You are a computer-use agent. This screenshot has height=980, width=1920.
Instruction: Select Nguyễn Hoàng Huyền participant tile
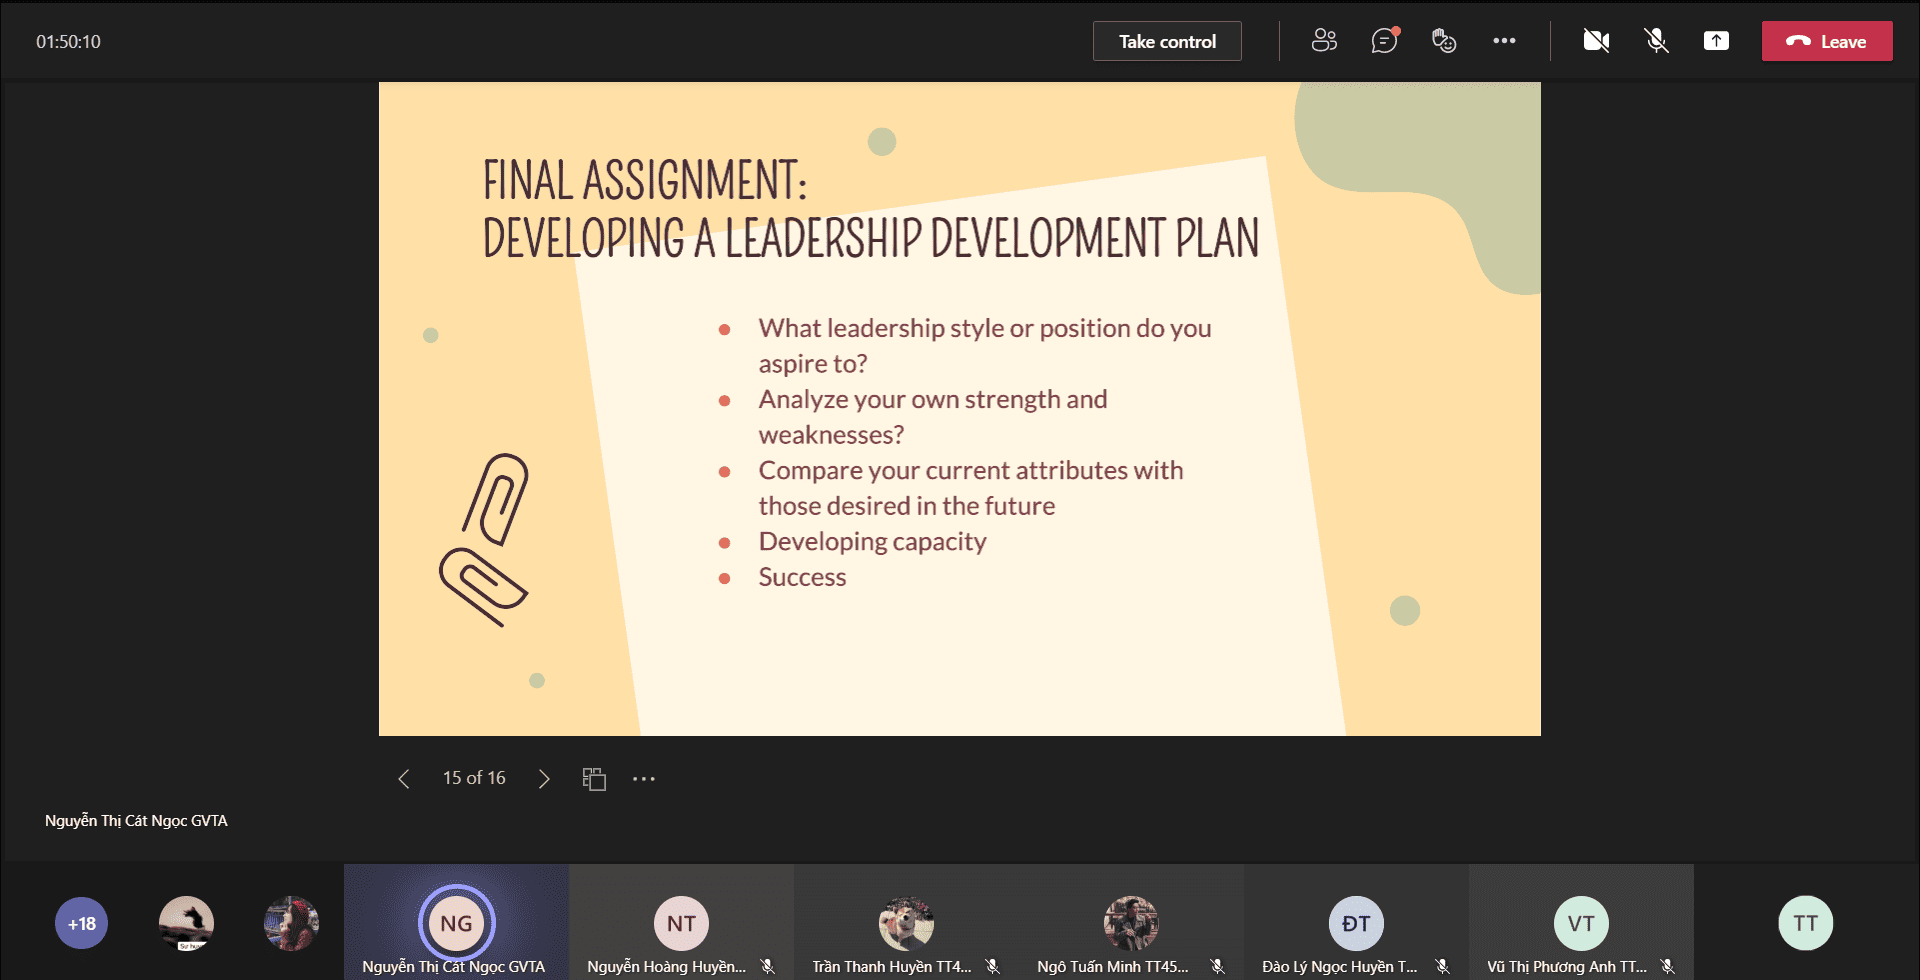[x=681, y=922]
